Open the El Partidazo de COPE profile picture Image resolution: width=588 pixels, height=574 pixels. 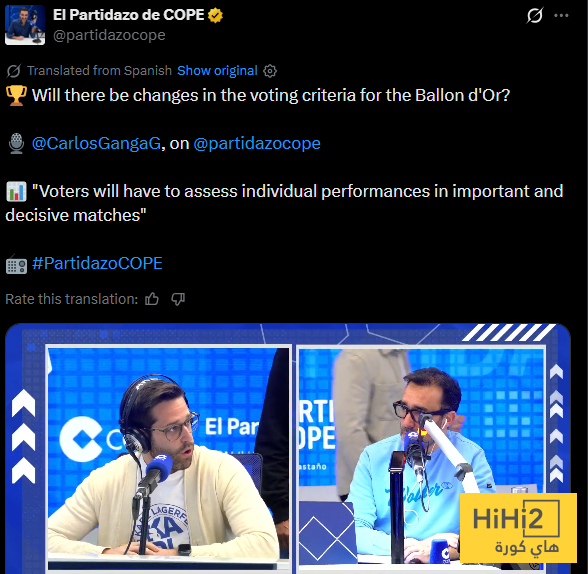25,25
